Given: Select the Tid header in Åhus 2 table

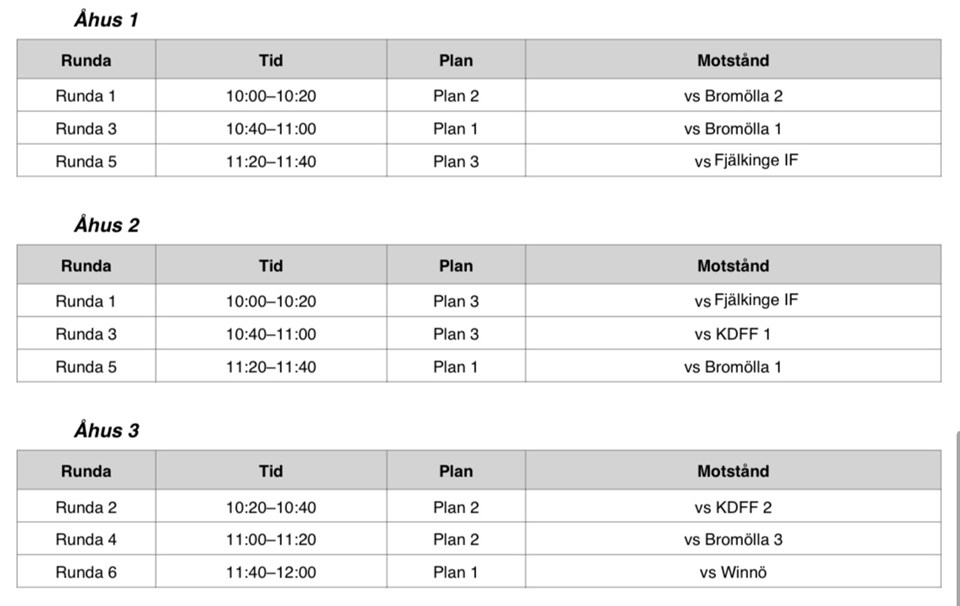Looking at the screenshot, I should pos(270,266).
